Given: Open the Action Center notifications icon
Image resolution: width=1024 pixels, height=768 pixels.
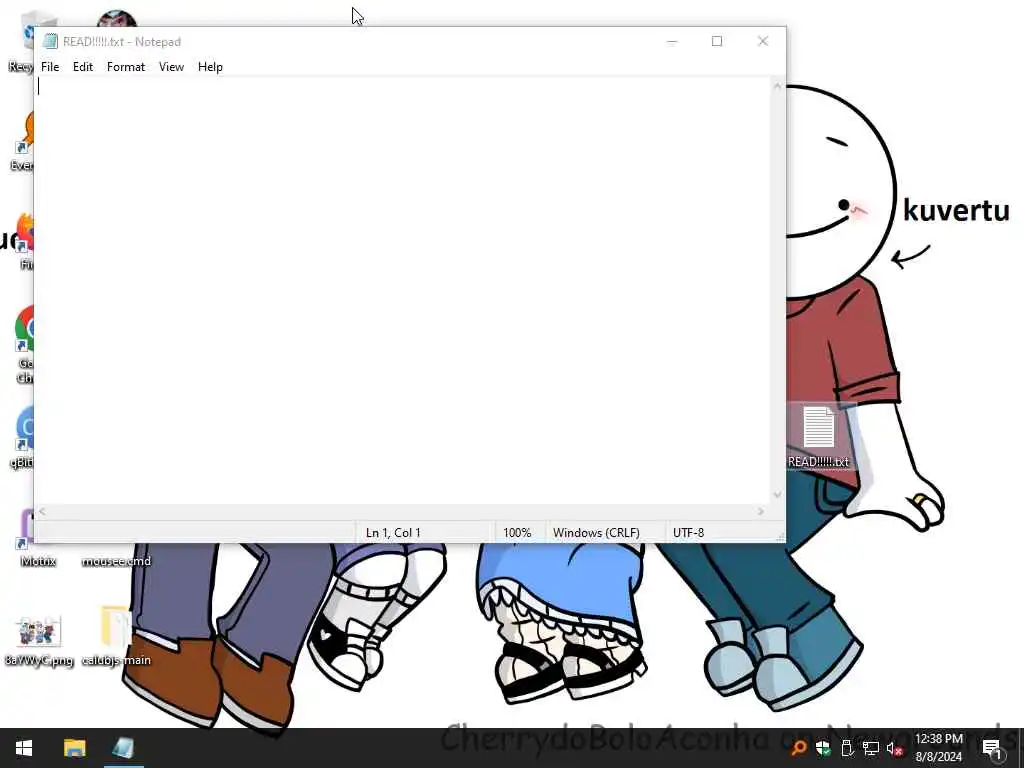Looking at the screenshot, I should click(x=993, y=748).
